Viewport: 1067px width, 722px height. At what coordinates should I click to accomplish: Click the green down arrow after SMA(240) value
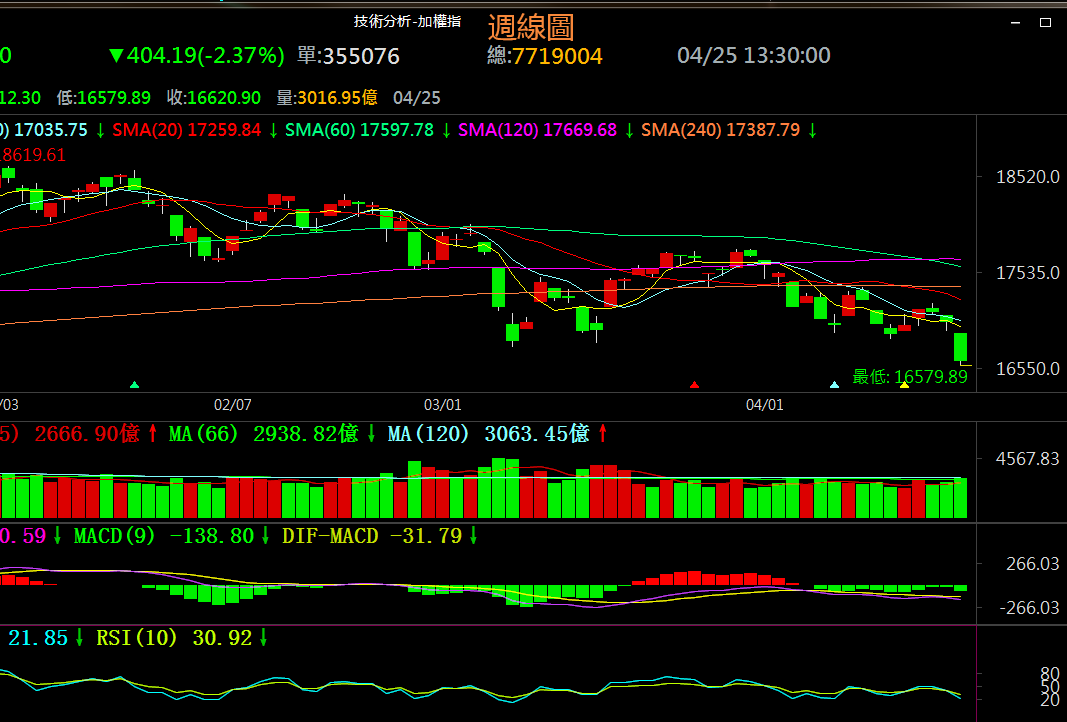coord(813,130)
